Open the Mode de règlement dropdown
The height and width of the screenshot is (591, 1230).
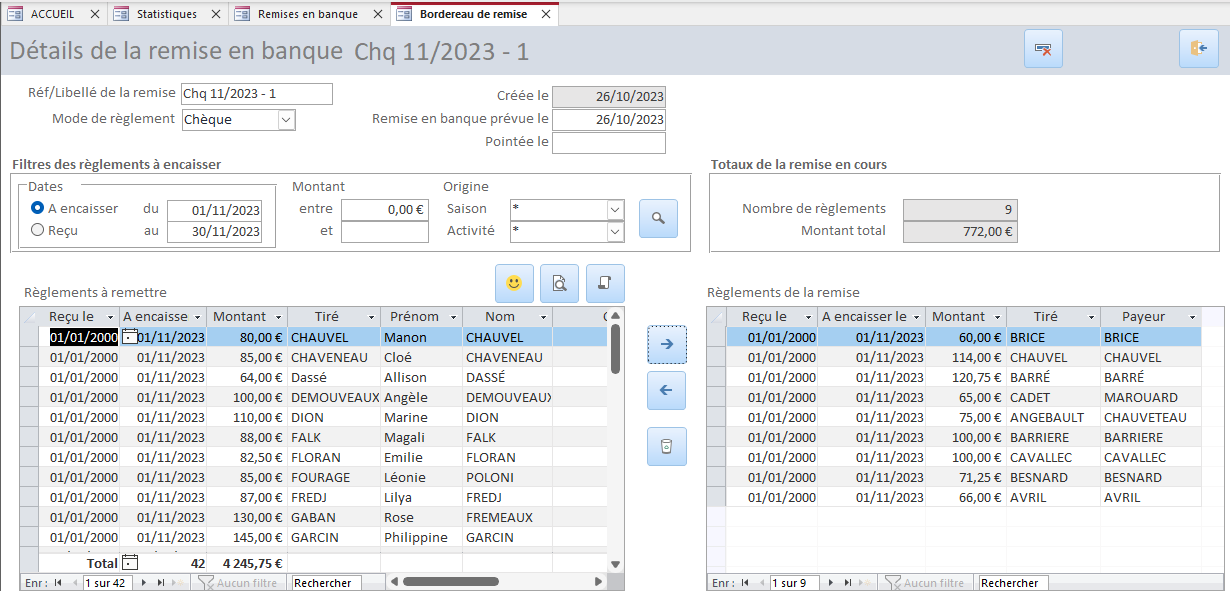click(286, 120)
